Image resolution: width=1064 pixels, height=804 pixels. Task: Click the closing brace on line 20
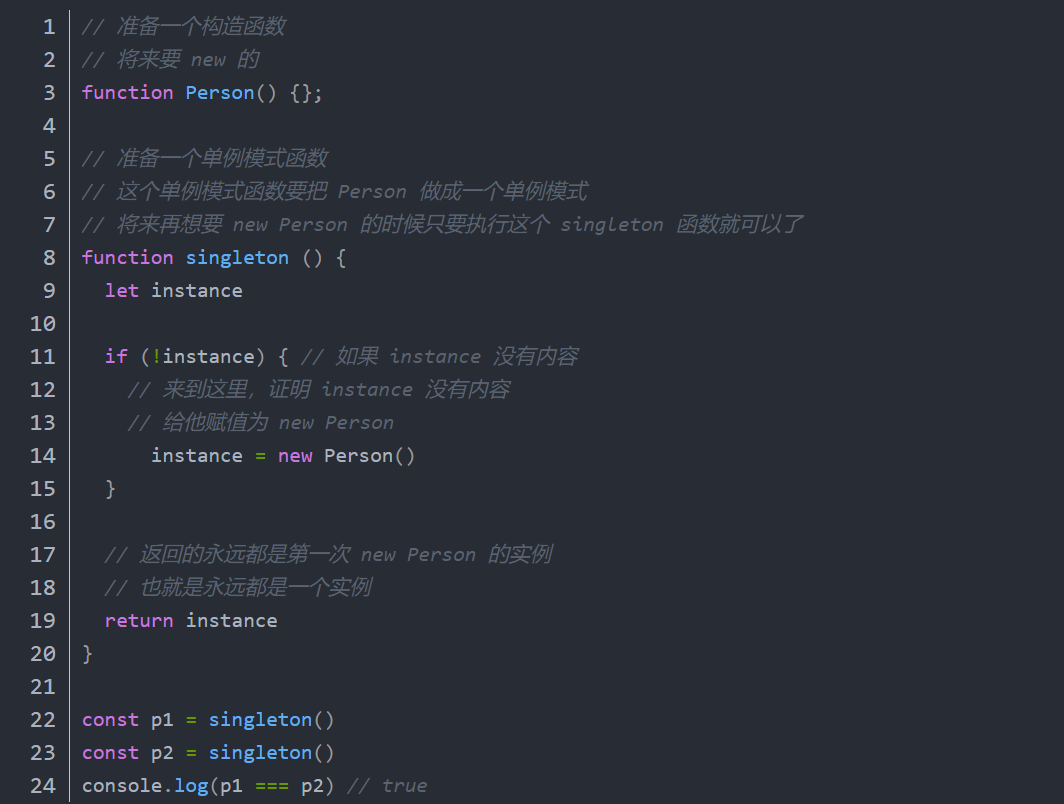point(88,654)
